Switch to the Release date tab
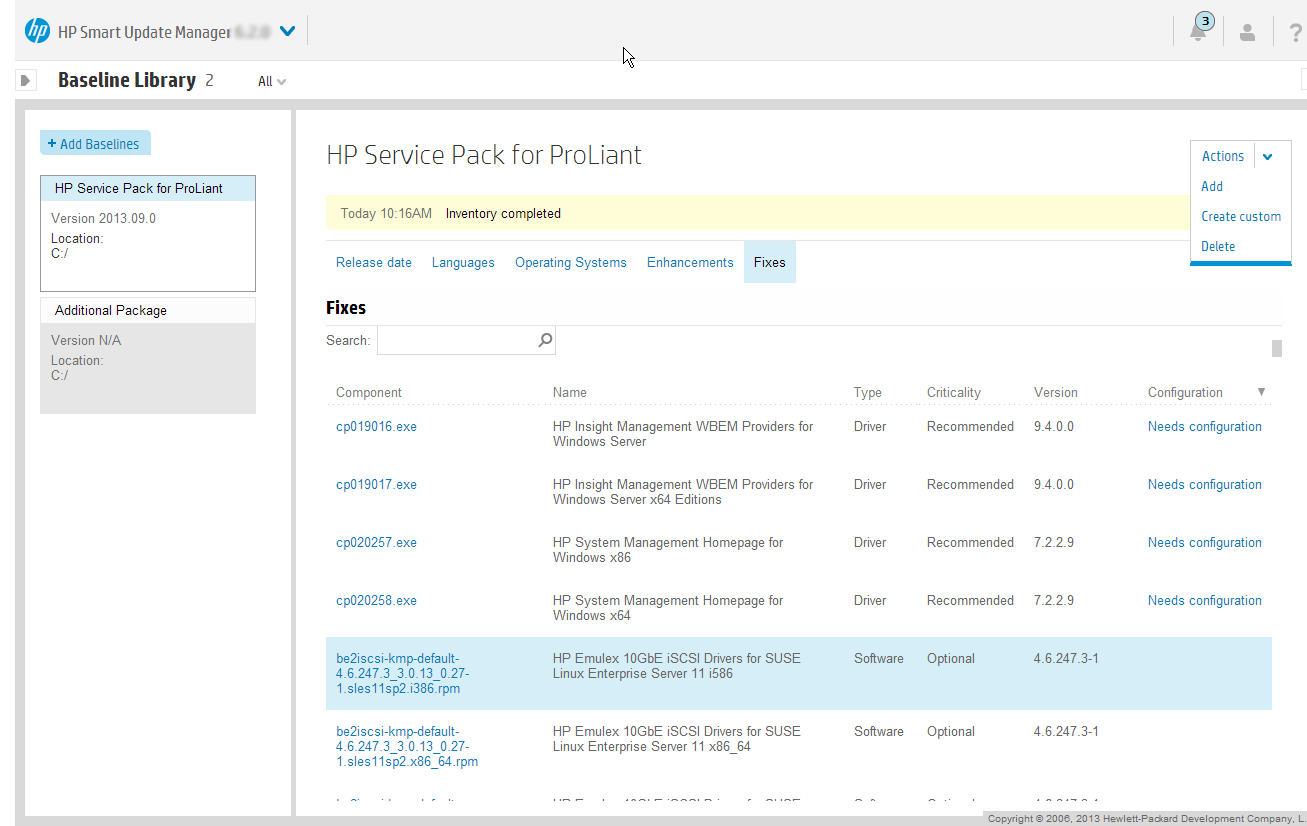The width and height of the screenshot is (1307, 826). (x=374, y=262)
